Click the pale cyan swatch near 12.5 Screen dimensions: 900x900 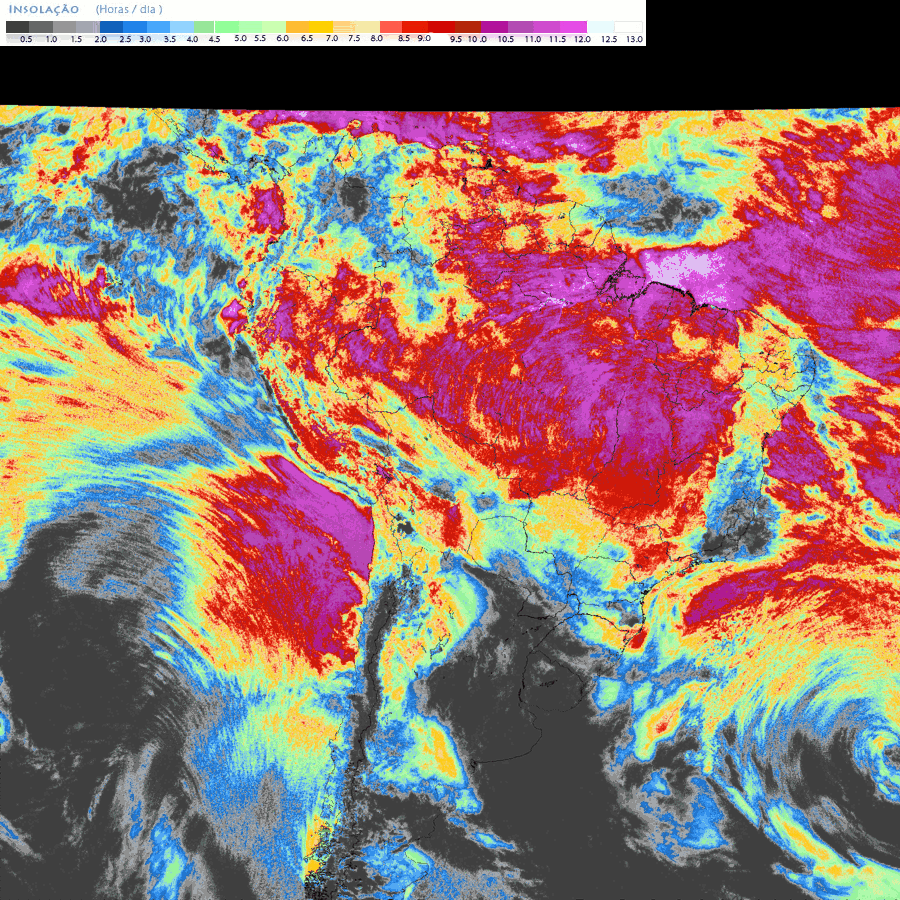coord(600,27)
